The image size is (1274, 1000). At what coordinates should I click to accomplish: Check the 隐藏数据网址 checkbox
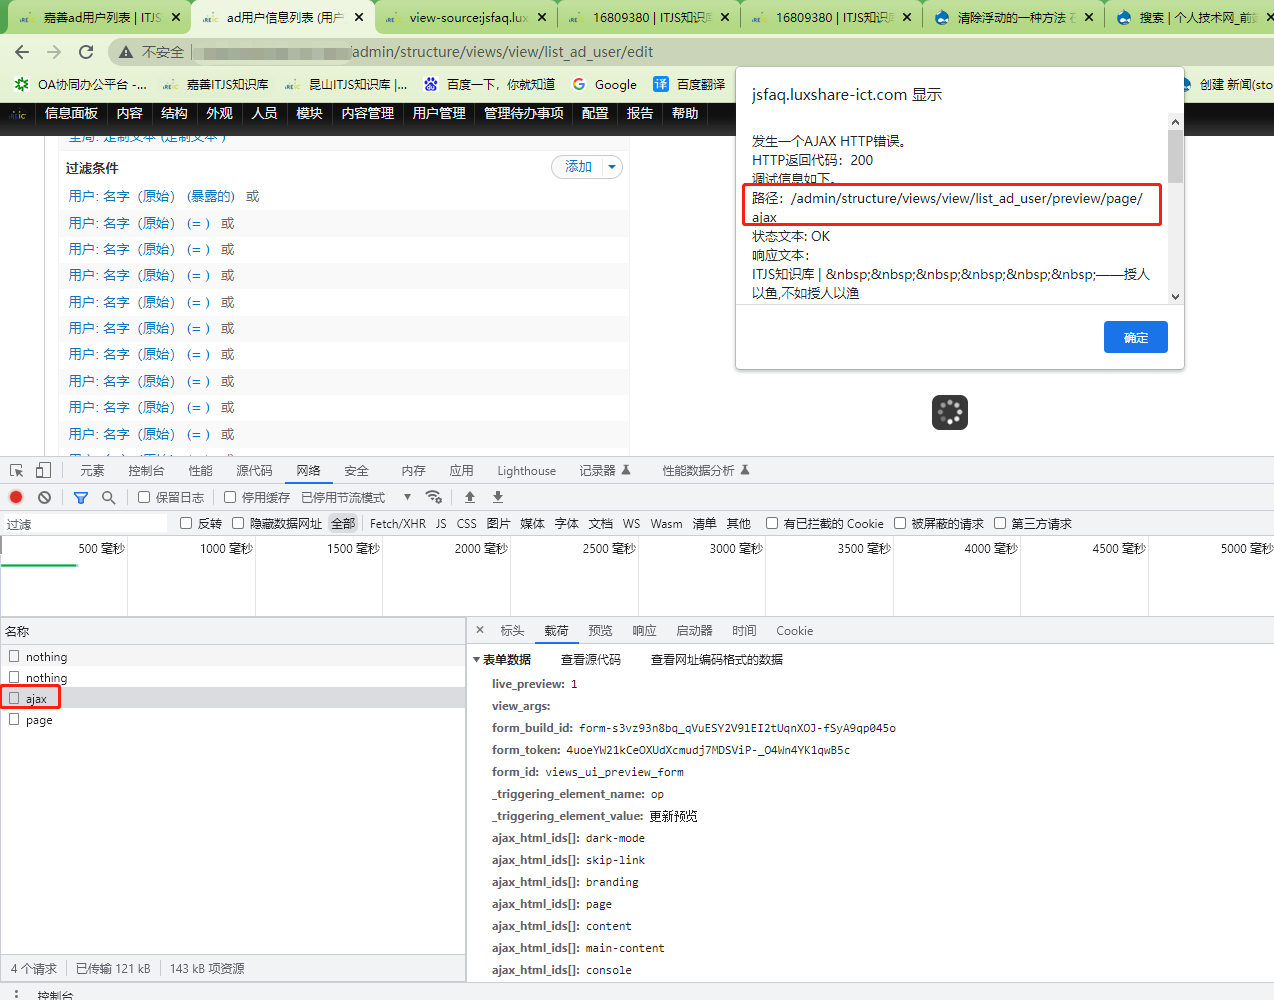238,523
